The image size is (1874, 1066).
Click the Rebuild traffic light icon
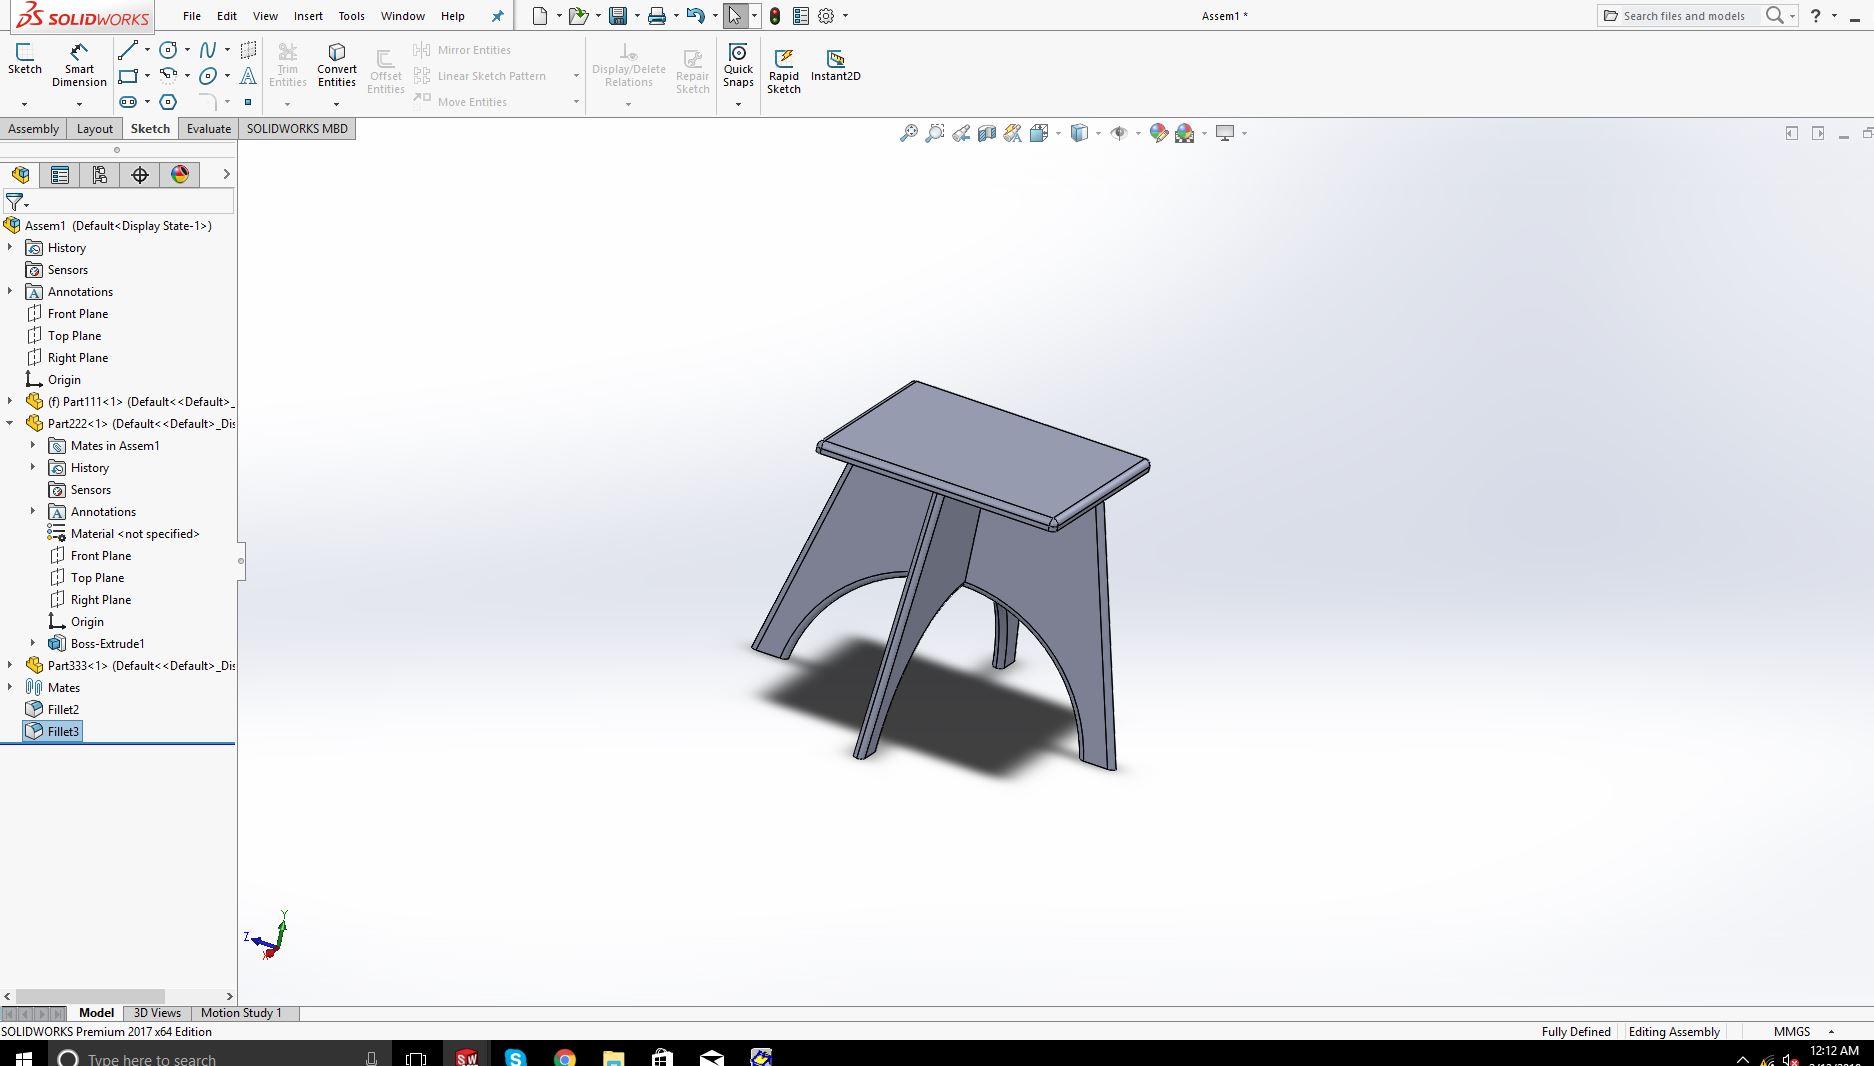tap(775, 16)
